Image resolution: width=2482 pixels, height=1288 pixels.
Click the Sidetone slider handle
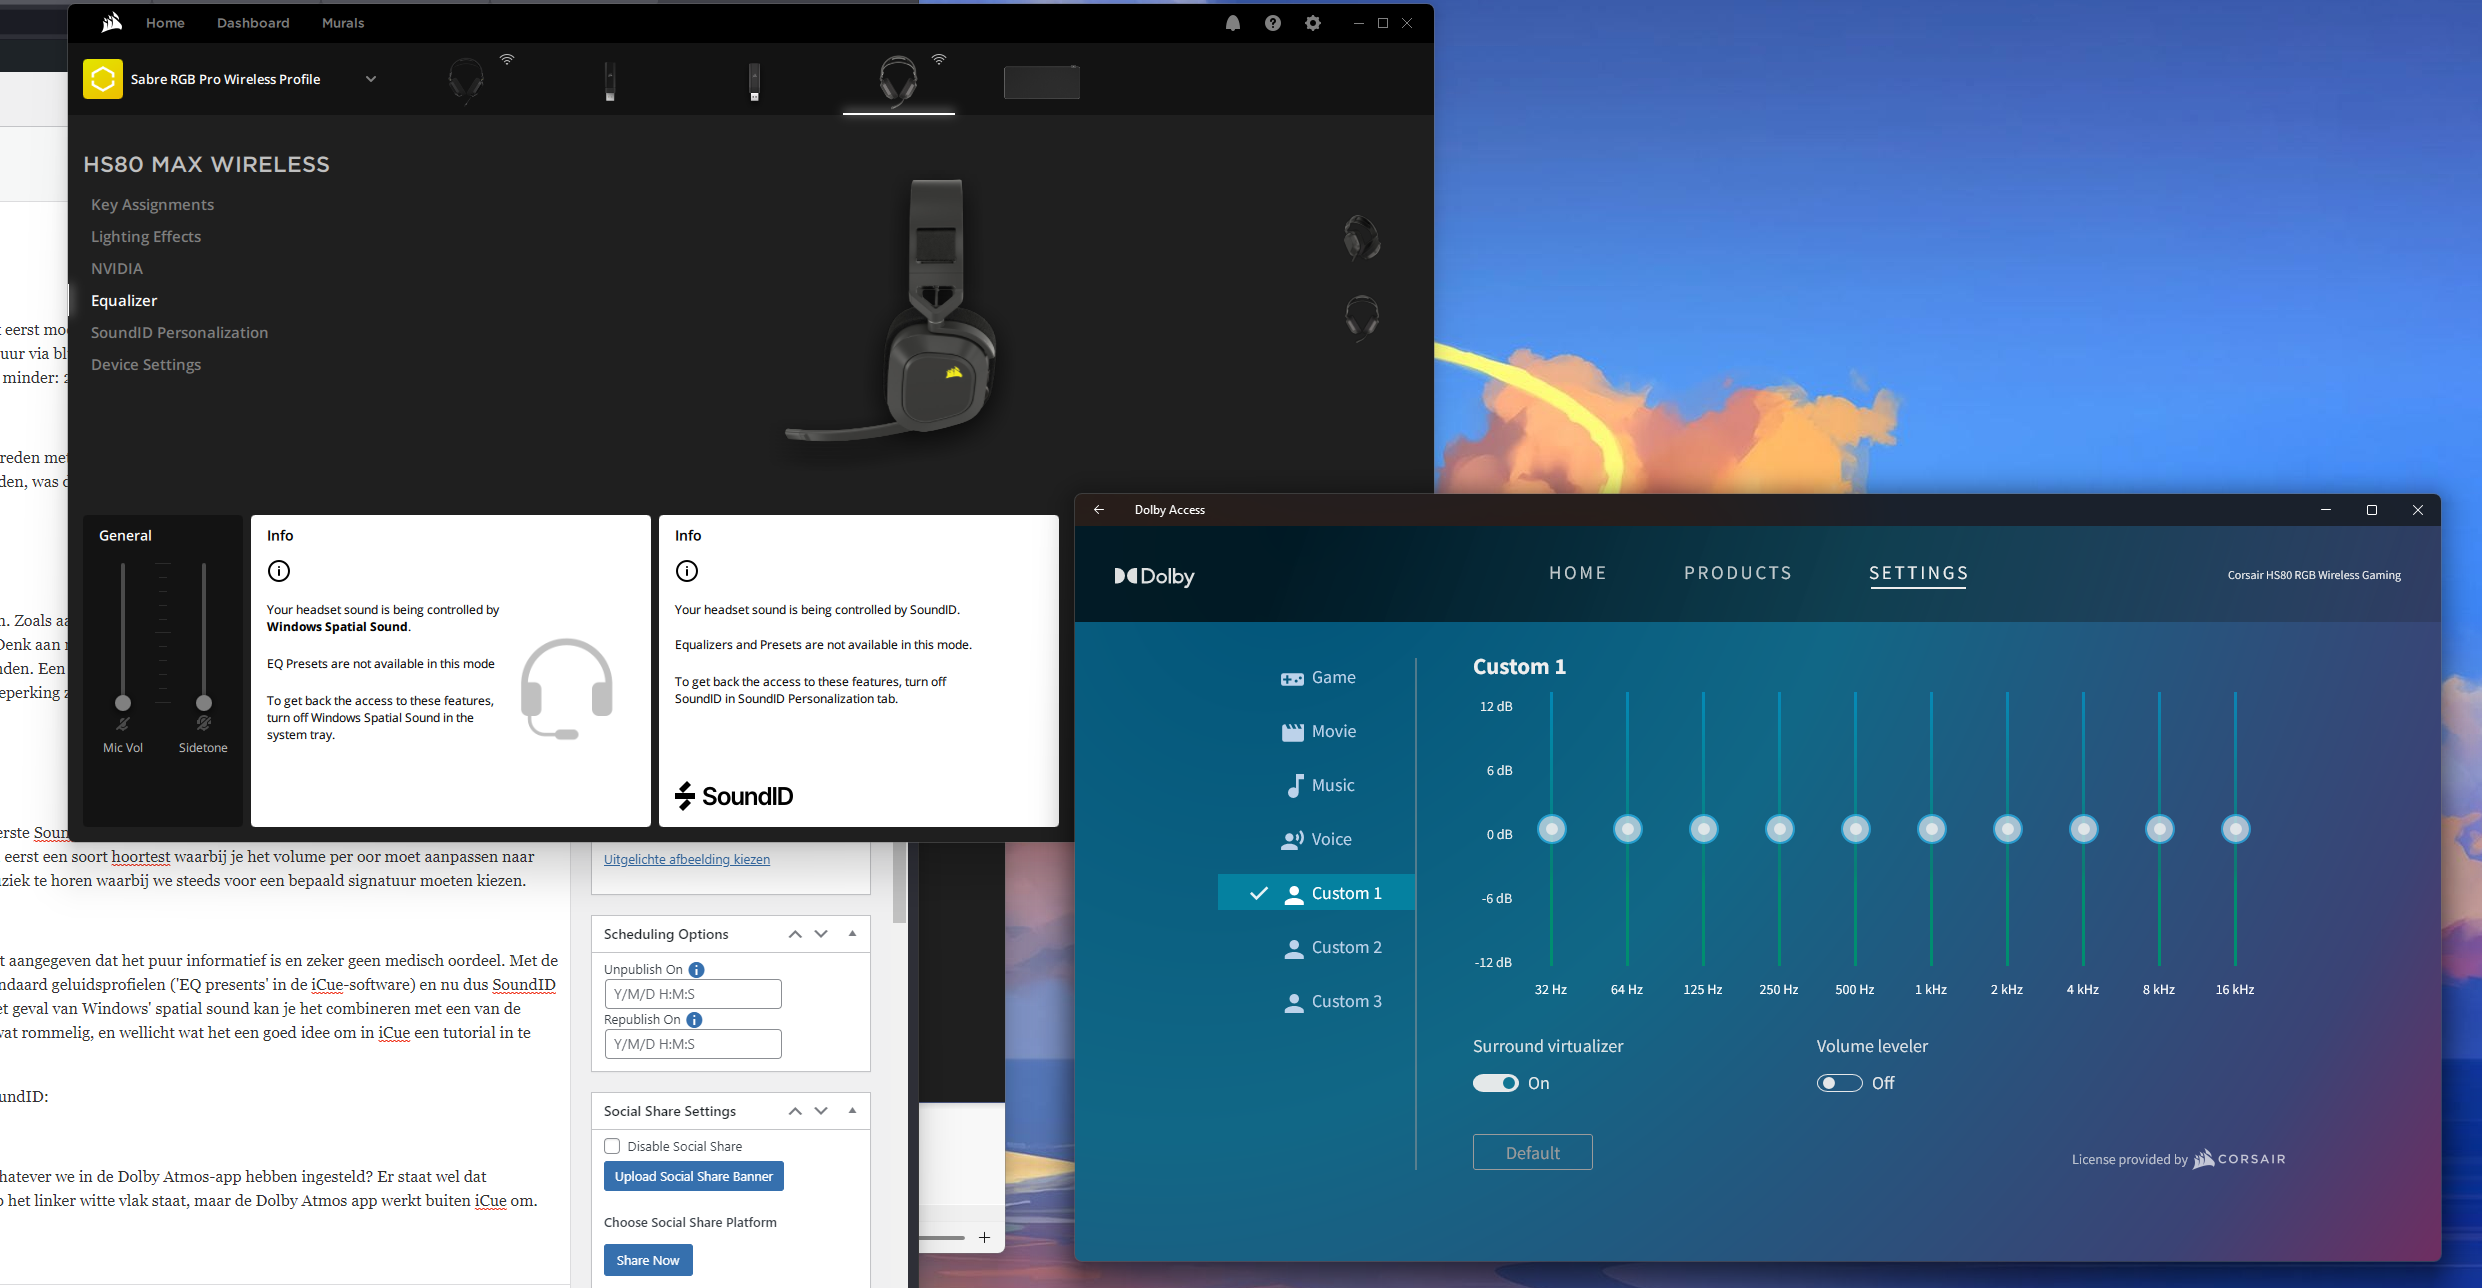click(204, 702)
